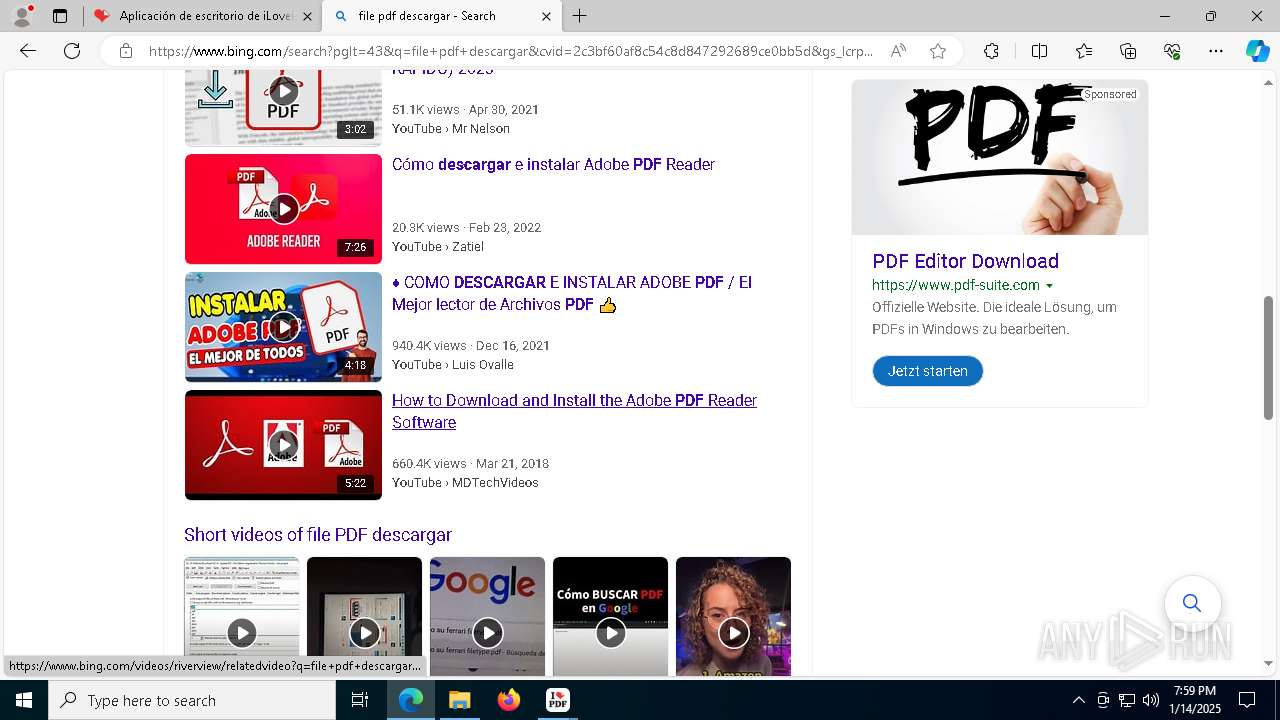Viewport: 1280px width, 720px height.
Task: Open Cómo descargar e instalar Adobe PDF Reader link
Action: [x=553, y=164]
